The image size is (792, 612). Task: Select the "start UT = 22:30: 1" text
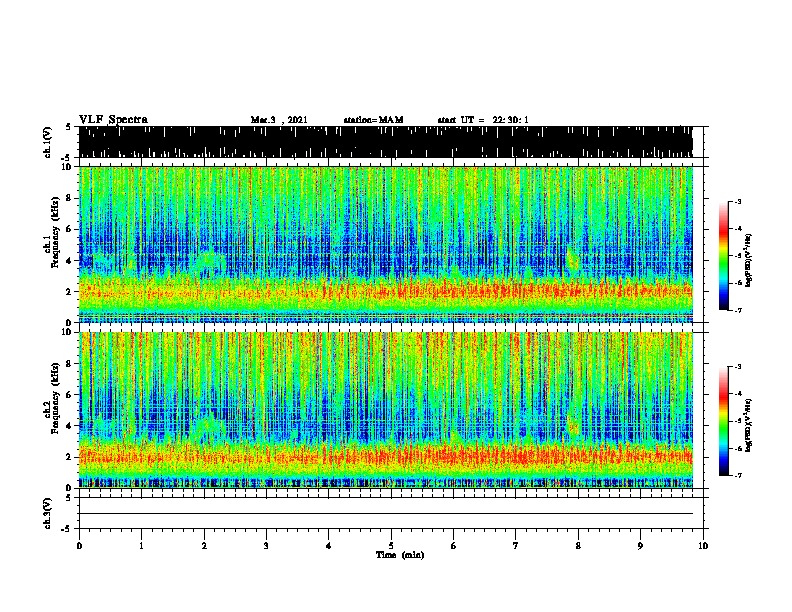483,120
